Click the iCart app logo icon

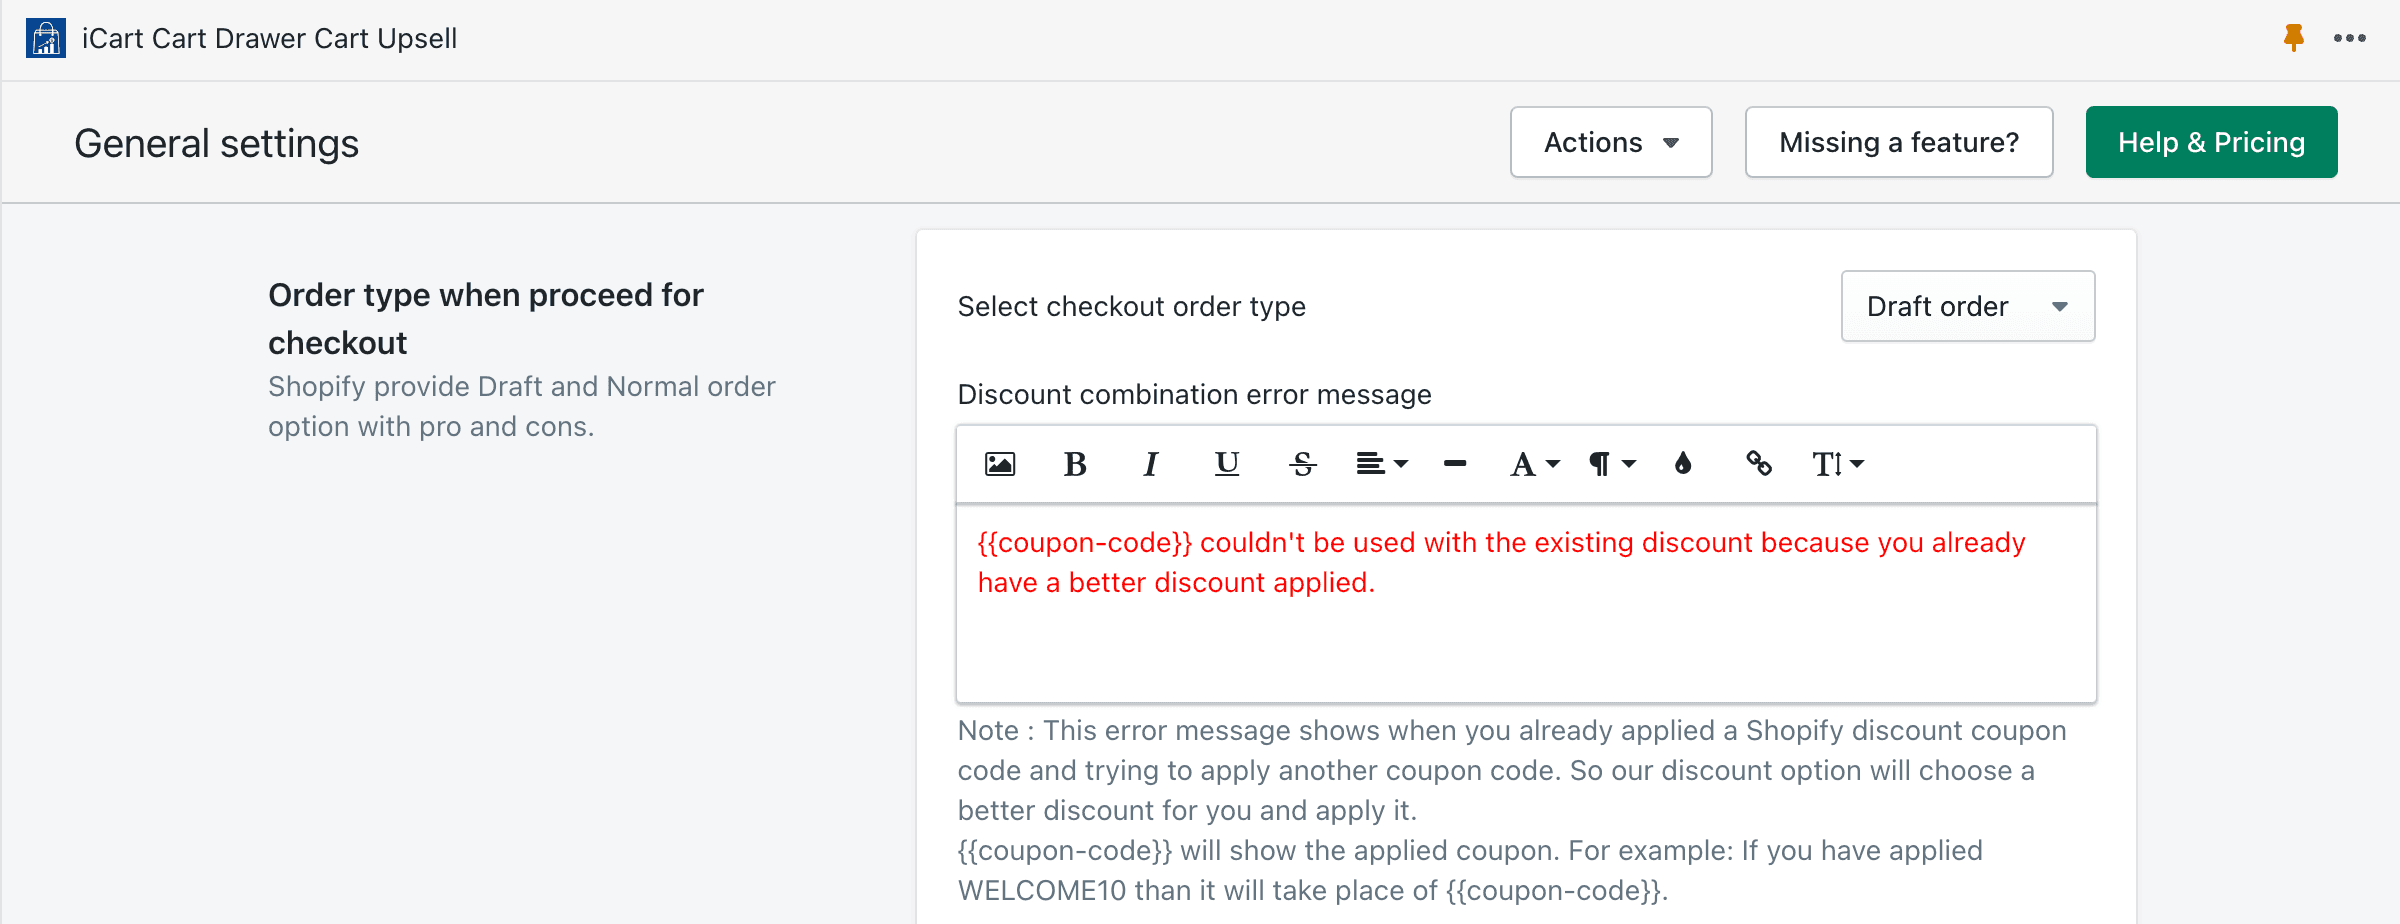coord(46,38)
